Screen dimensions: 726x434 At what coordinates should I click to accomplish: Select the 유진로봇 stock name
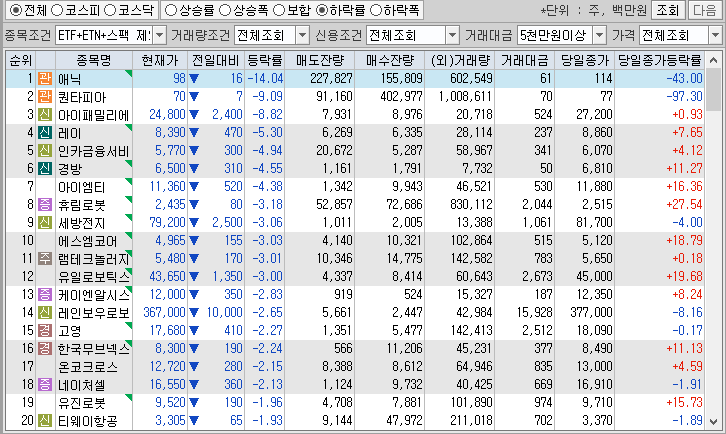[81, 403]
